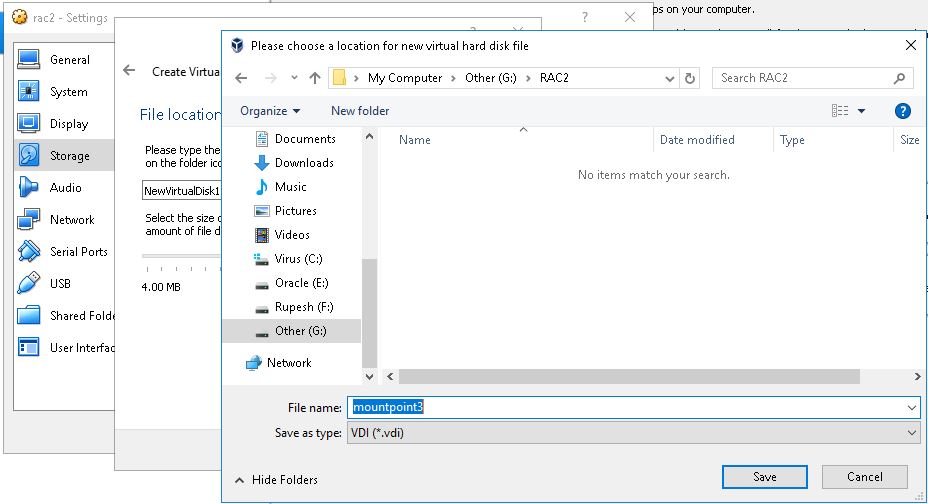Open Pictures folder in navigation pane
The height and width of the screenshot is (504, 928).
pyautogui.click(x=286, y=211)
